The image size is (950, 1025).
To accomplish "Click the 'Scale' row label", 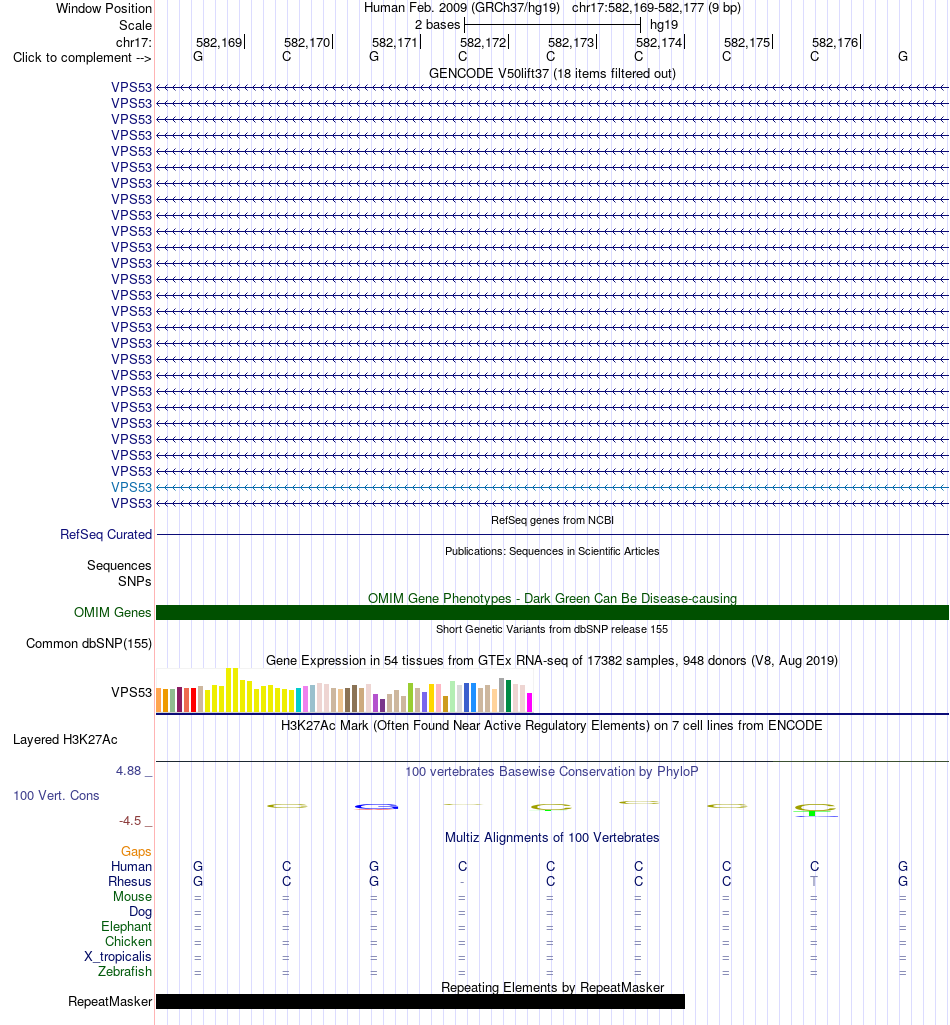I will [135, 25].
